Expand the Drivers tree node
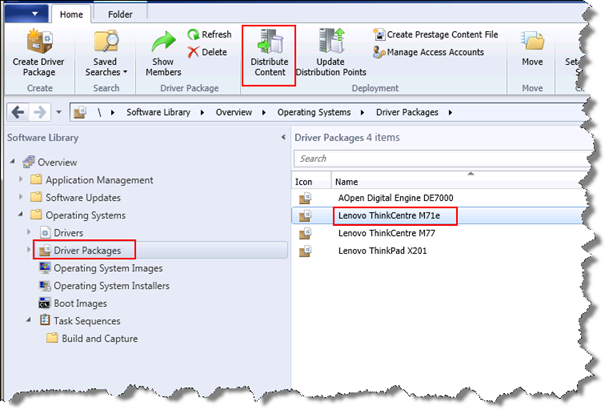The height and width of the screenshot is (410, 605). point(29,232)
